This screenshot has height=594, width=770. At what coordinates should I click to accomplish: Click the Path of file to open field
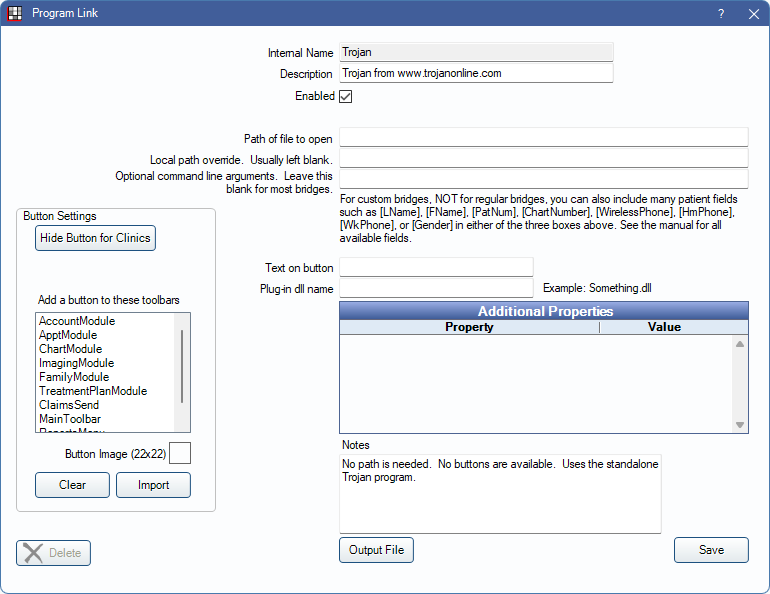click(x=543, y=138)
